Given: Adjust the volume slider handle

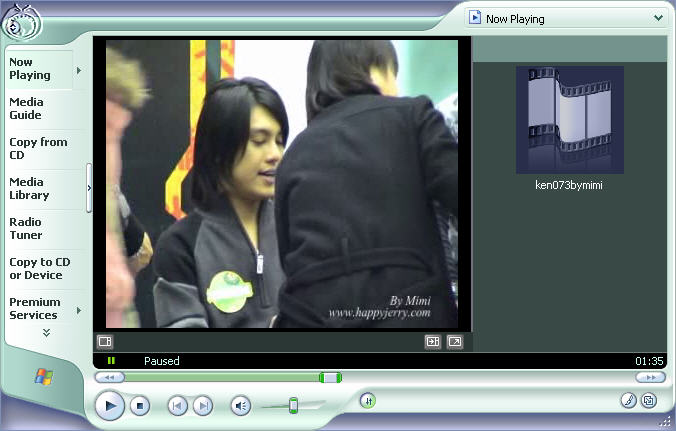Looking at the screenshot, I should (x=293, y=406).
